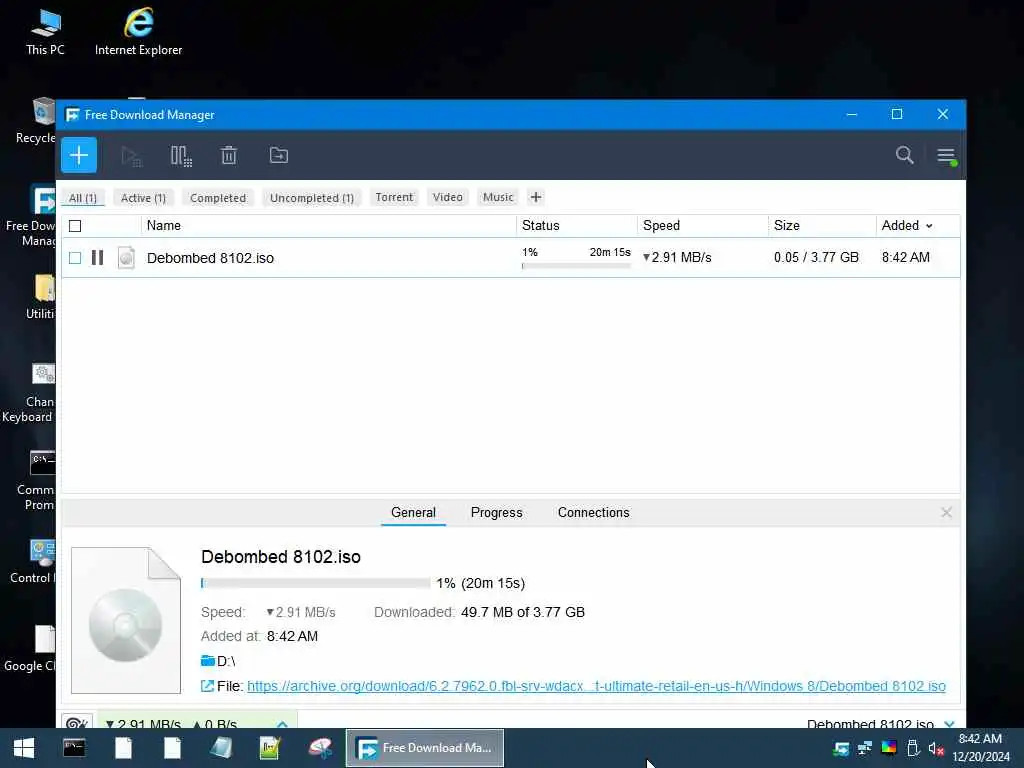1024x768 pixels.
Task: Delete selected download with trash icon
Action: click(x=229, y=156)
